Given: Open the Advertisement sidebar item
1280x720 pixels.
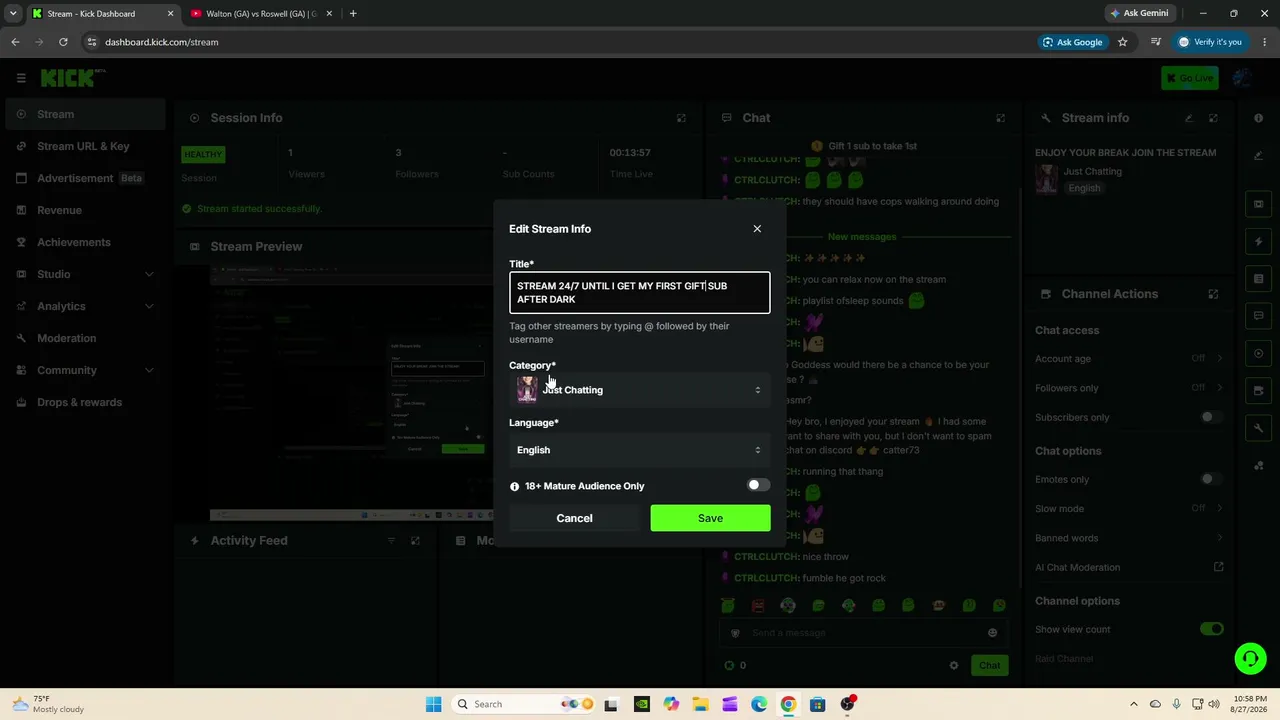Looking at the screenshot, I should [x=83, y=178].
